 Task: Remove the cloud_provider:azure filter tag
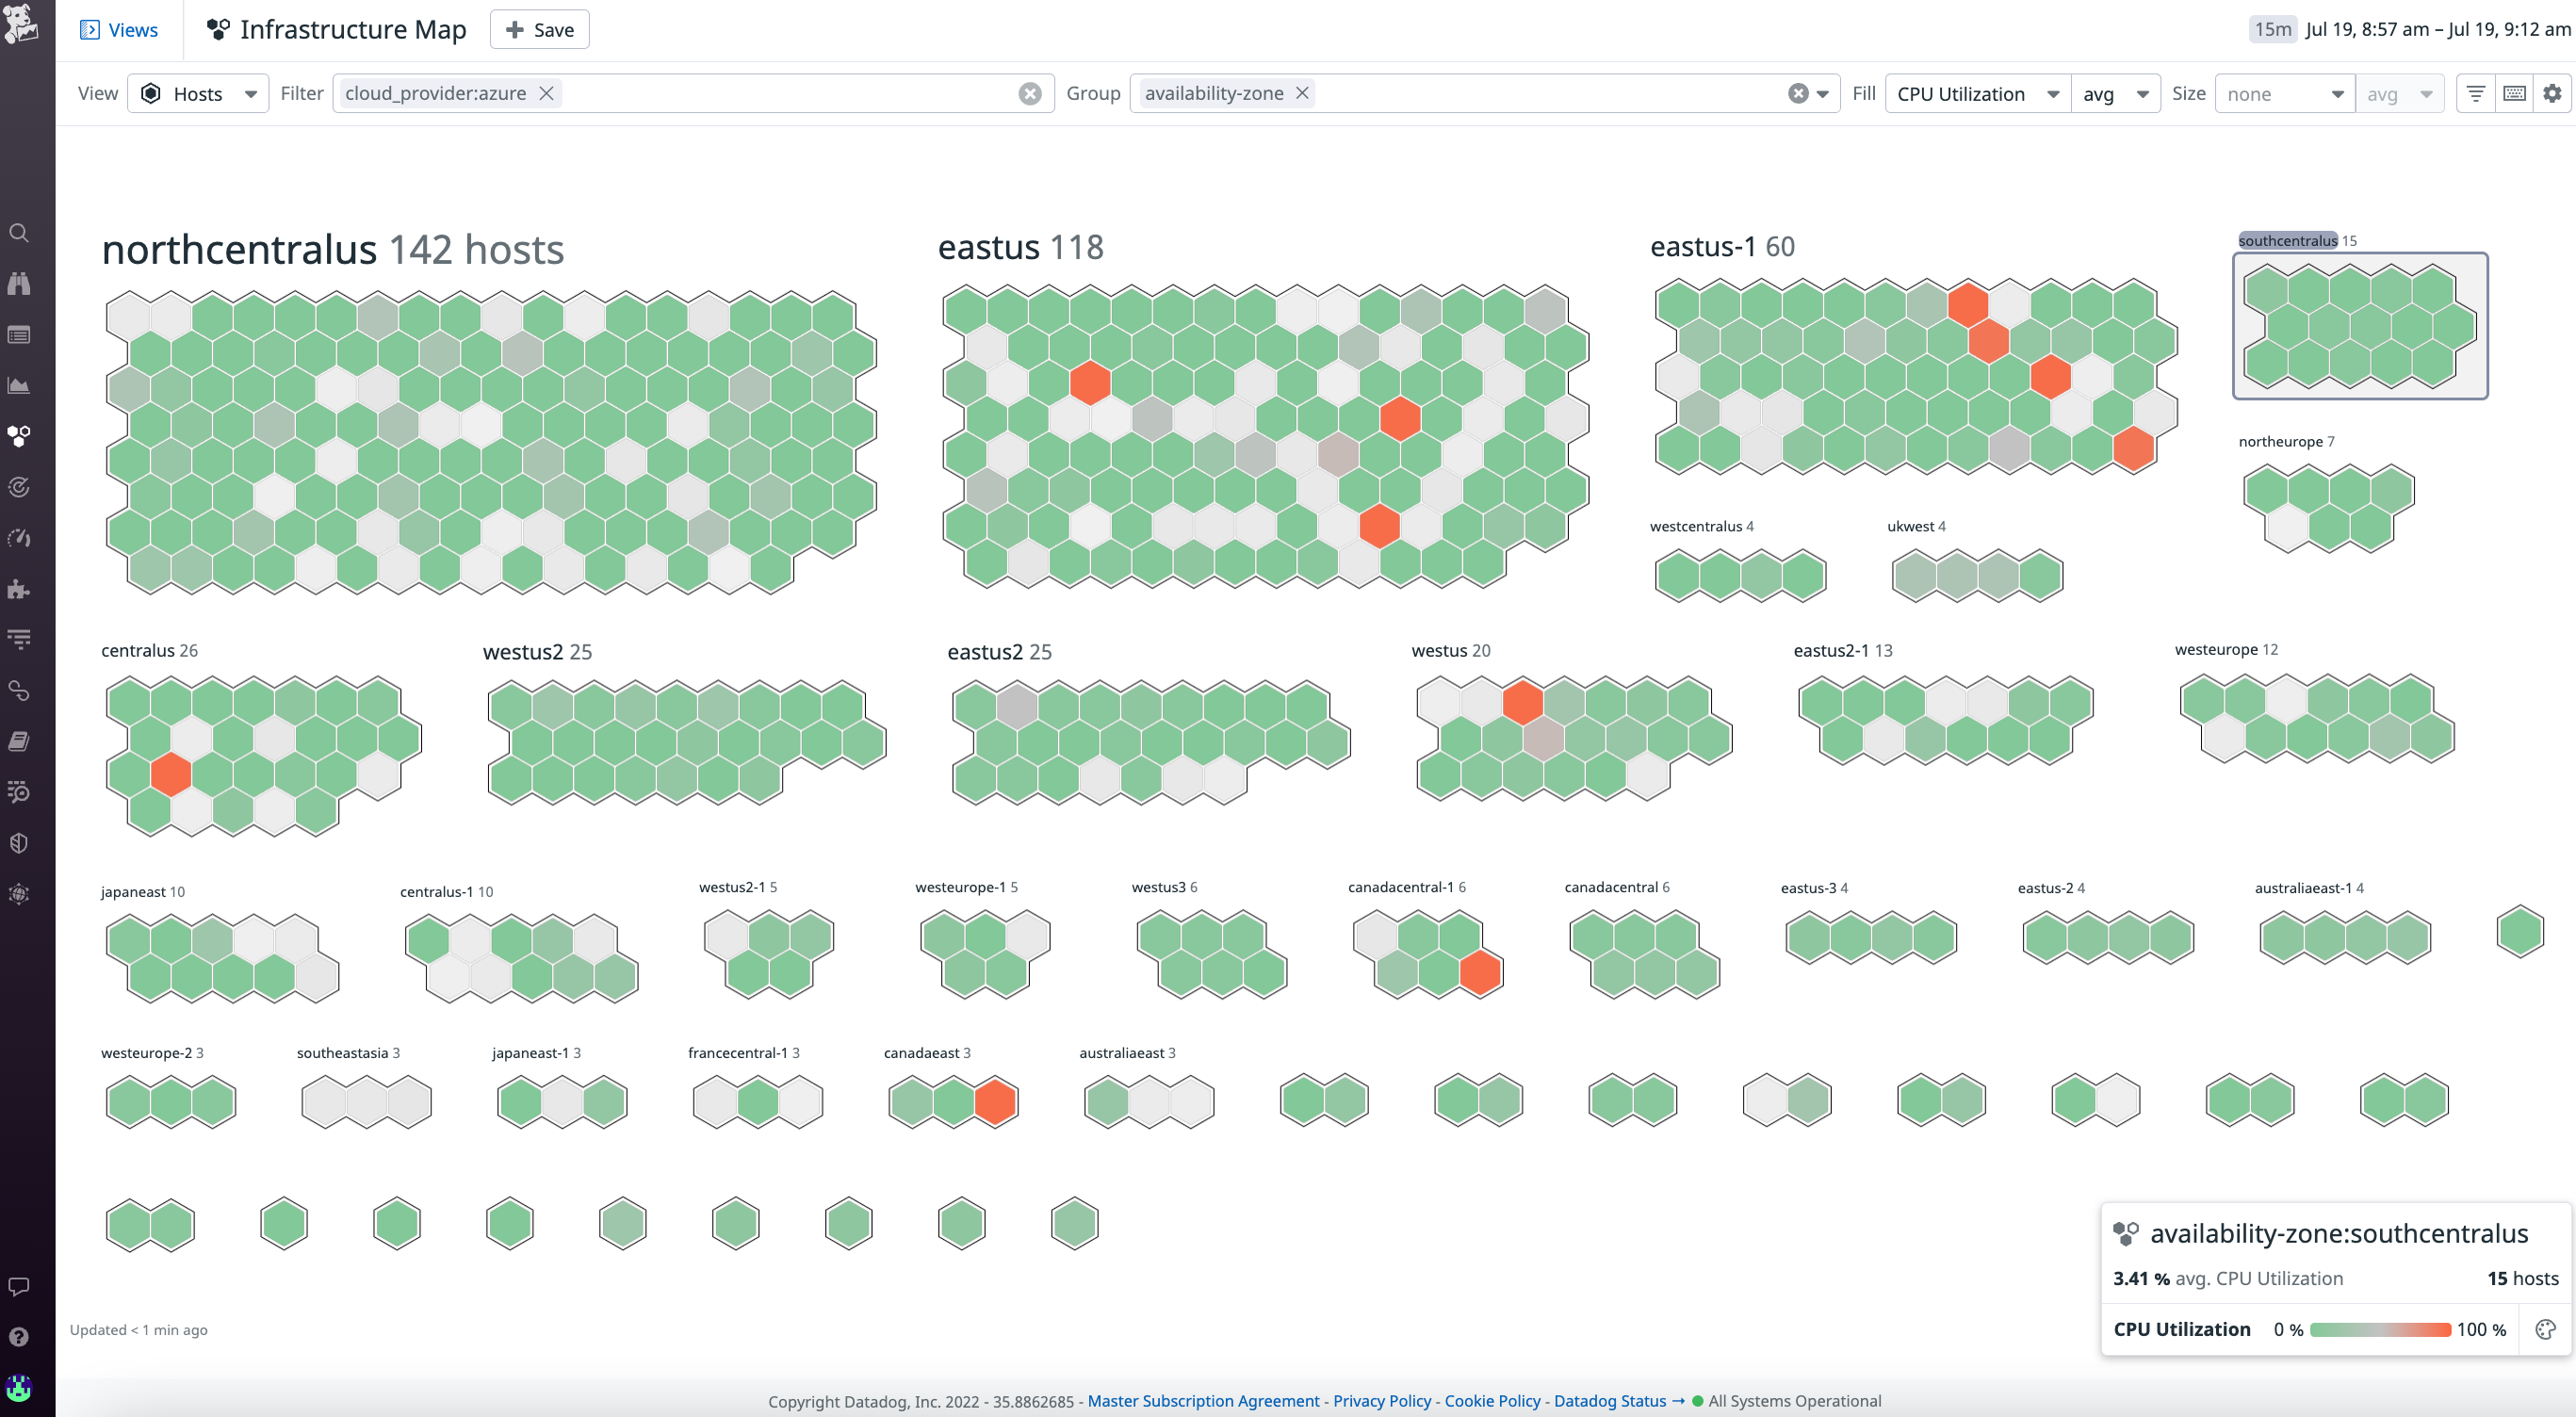(x=546, y=93)
